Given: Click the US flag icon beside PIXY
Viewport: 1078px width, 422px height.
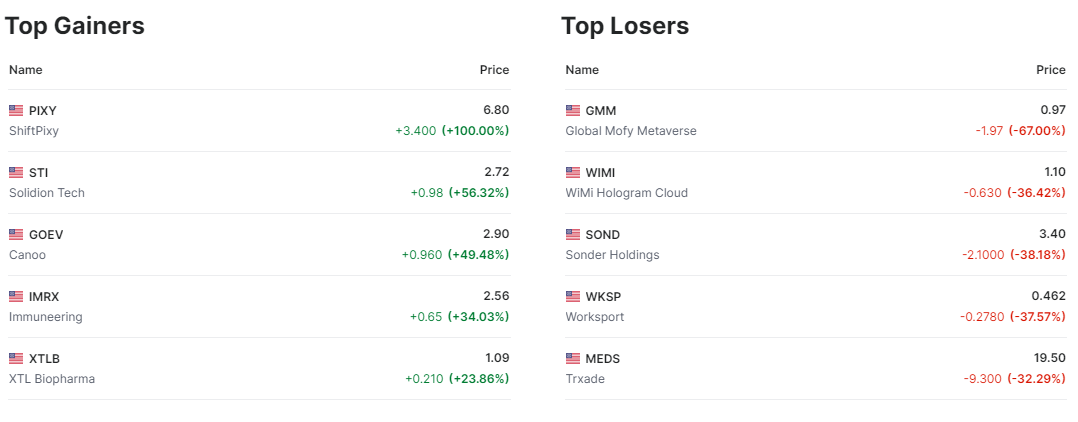Looking at the screenshot, I should (x=16, y=111).
